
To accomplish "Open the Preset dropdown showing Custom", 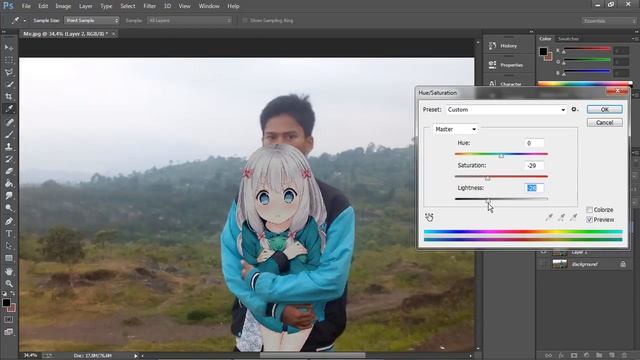I will tap(506, 109).
